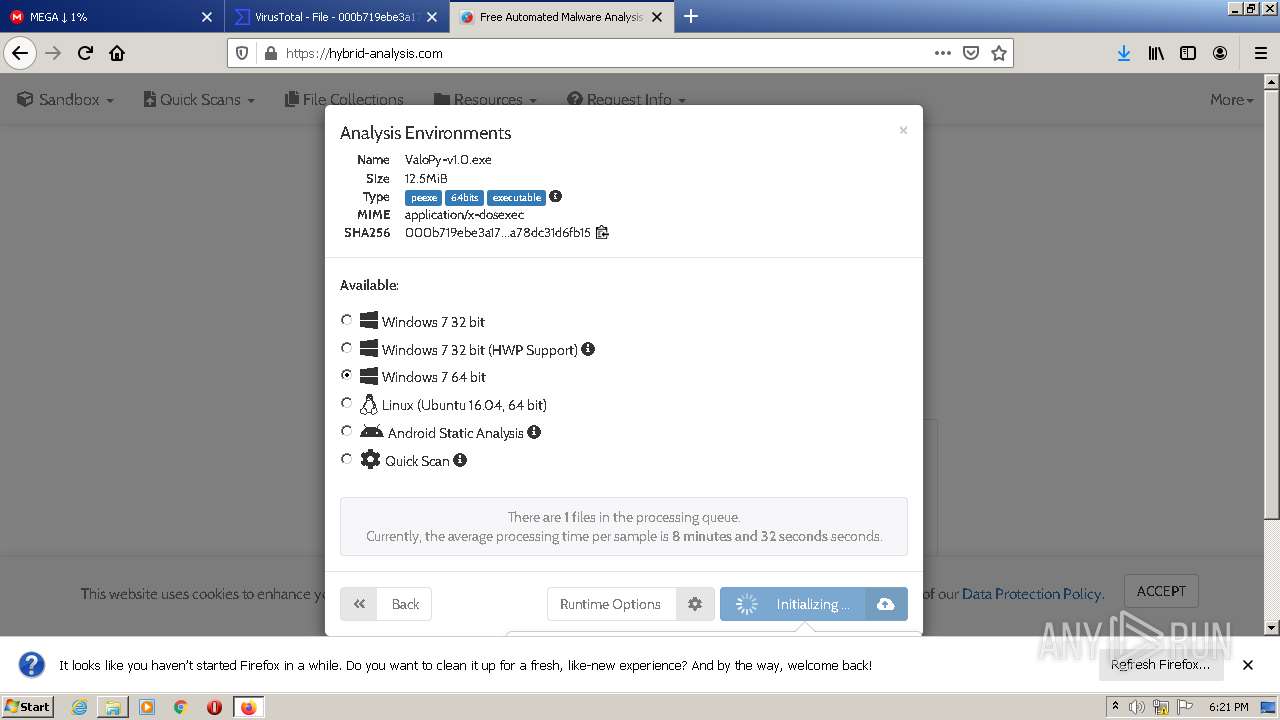Open new browser tab
Image resolution: width=1280 pixels, height=720 pixels.
(x=691, y=16)
